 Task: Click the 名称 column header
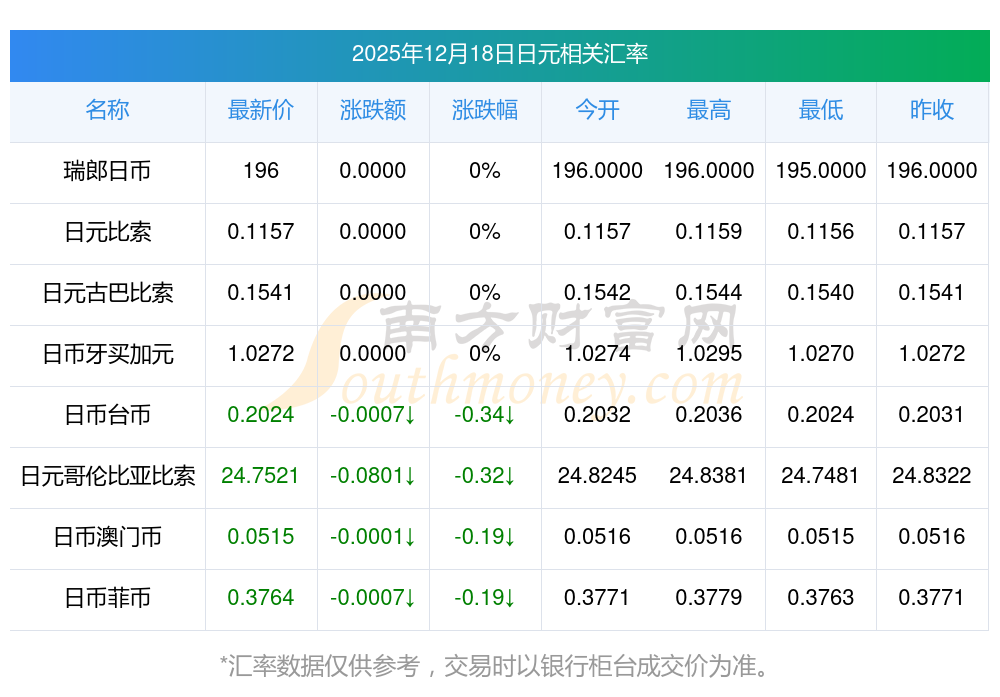click(x=107, y=110)
